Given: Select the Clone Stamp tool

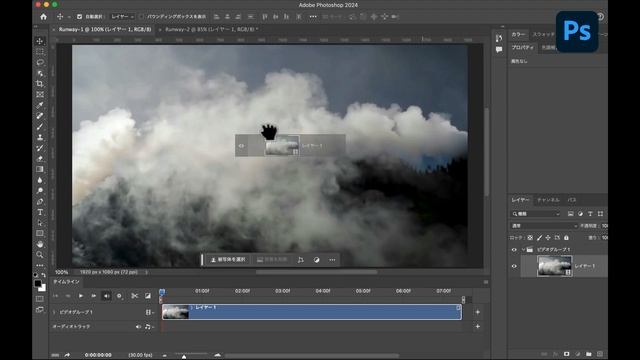Looking at the screenshot, I should pyautogui.click(x=40, y=138).
